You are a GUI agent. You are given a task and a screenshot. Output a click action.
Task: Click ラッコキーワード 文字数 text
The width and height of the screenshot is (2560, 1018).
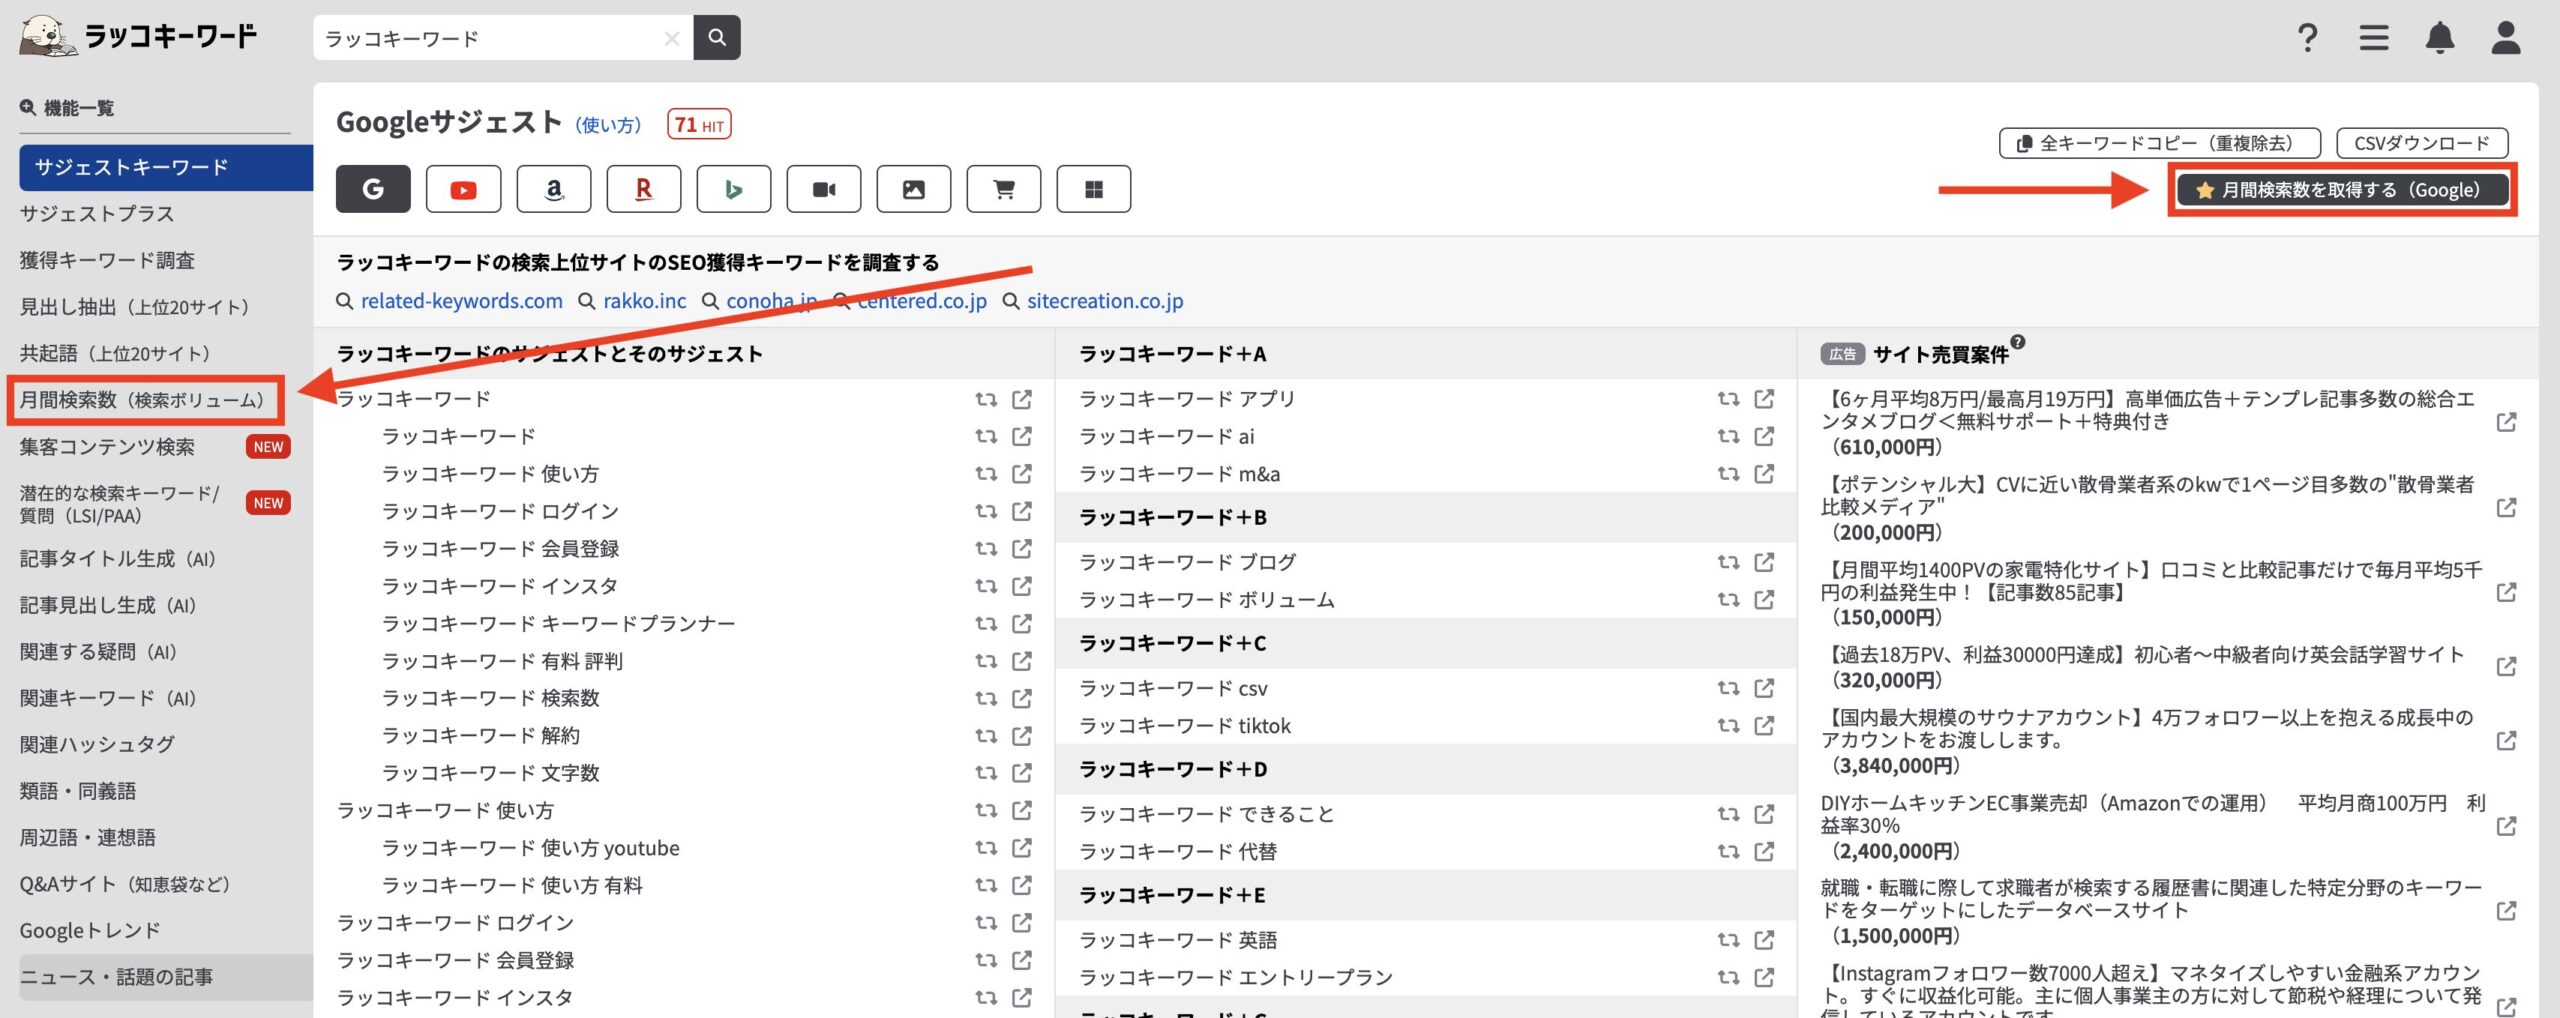[490, 773]
